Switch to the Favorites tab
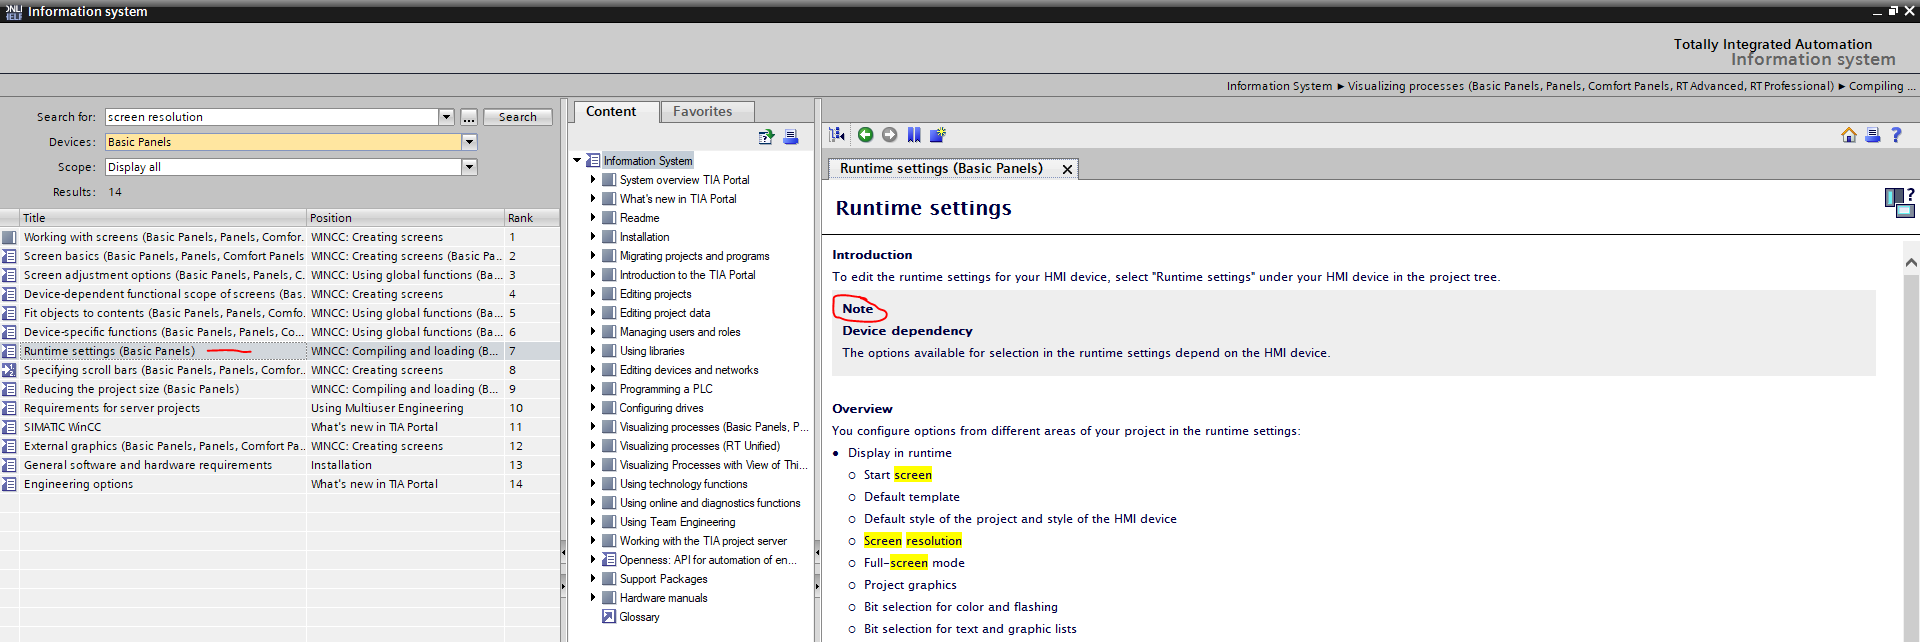1920x642 pixels. (x=702, y=112)
